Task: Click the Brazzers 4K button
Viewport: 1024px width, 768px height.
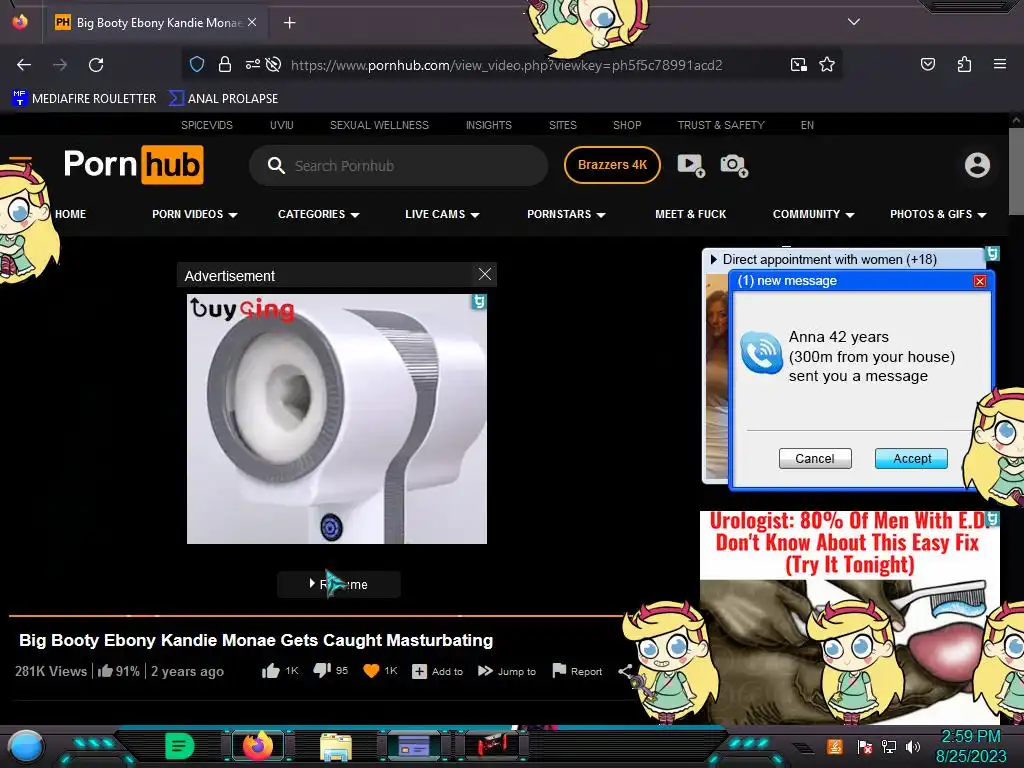Action: coord(613,165)
